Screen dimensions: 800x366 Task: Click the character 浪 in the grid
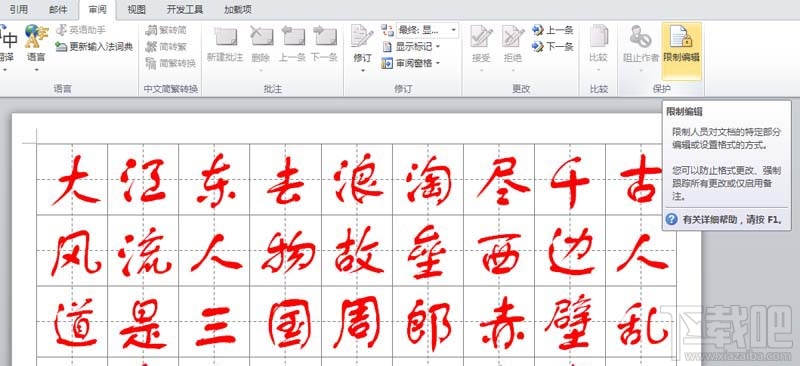[x=359, y=180]
